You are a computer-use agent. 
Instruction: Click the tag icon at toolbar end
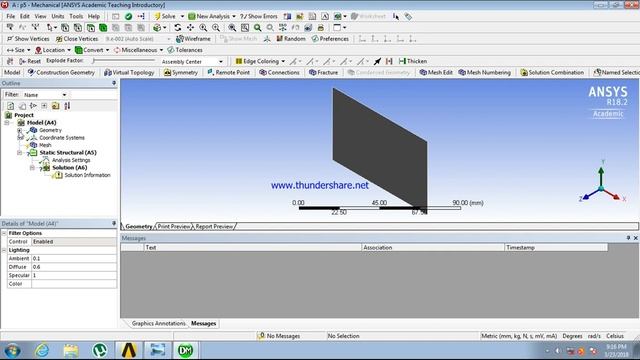point(408,16)
